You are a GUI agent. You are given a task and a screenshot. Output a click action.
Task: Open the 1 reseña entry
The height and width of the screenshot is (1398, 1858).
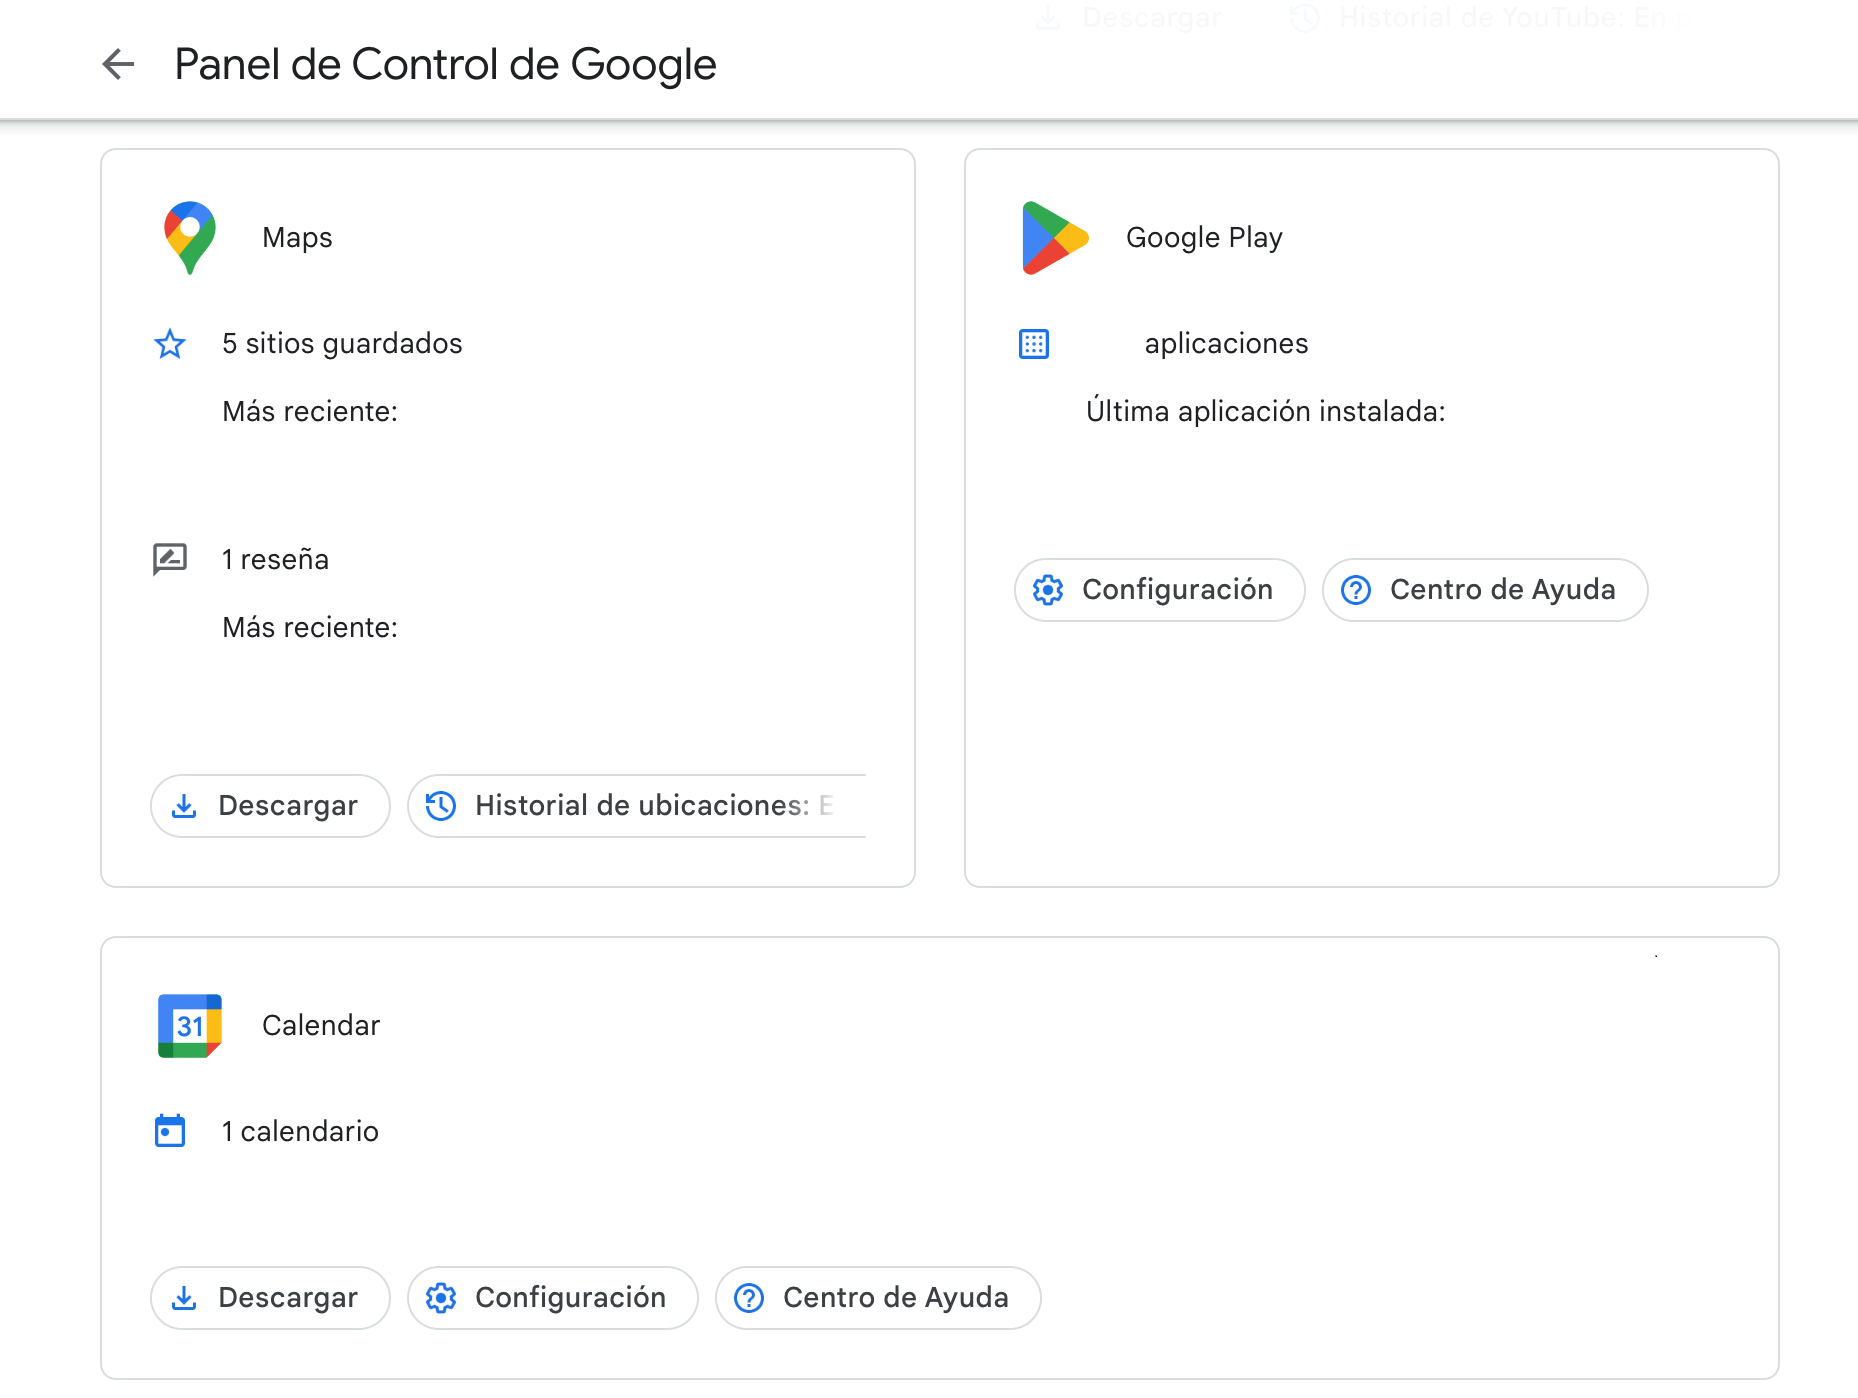point(275,559)
